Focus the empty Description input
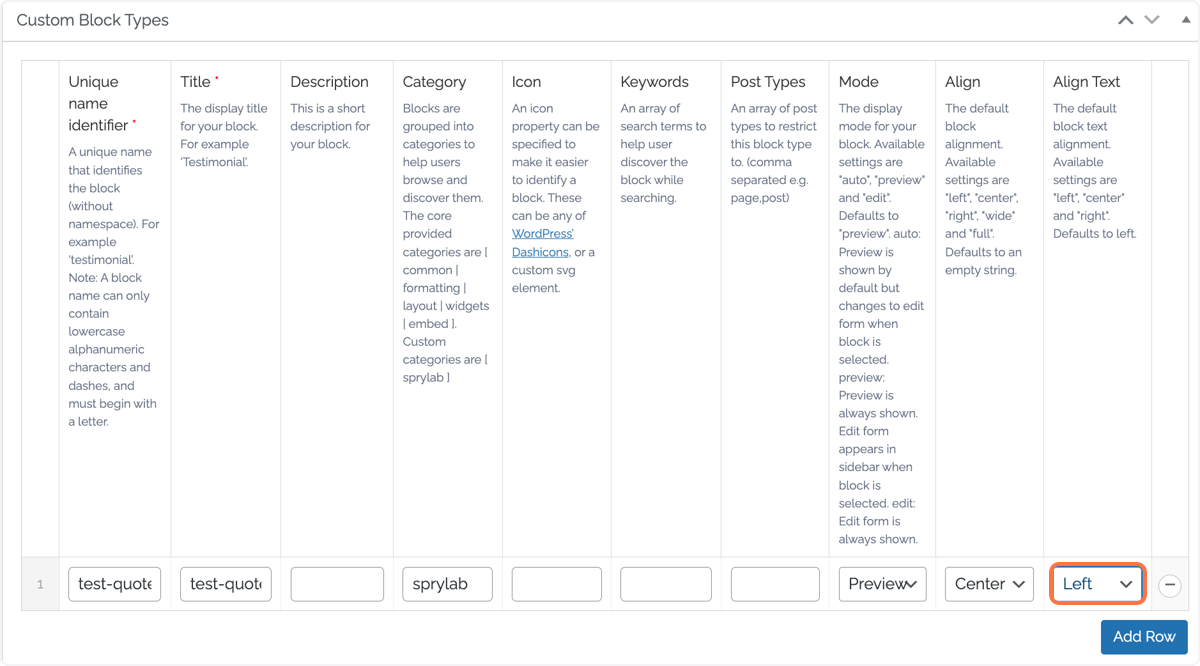 coord(337,584)
